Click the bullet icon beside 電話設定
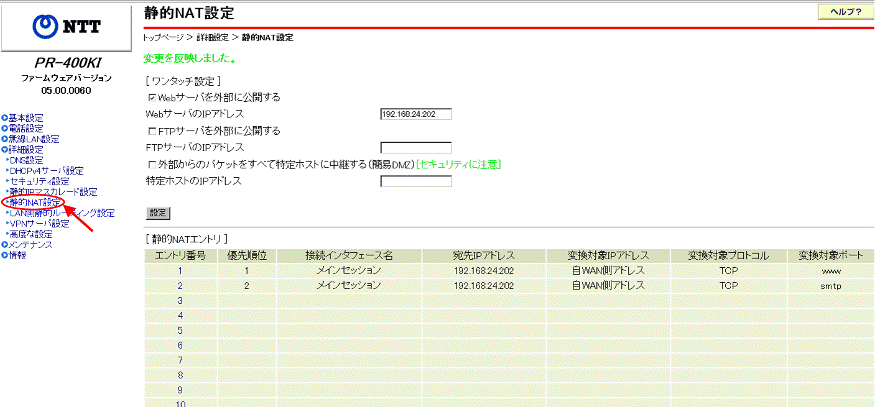 (x=4, y=128)
